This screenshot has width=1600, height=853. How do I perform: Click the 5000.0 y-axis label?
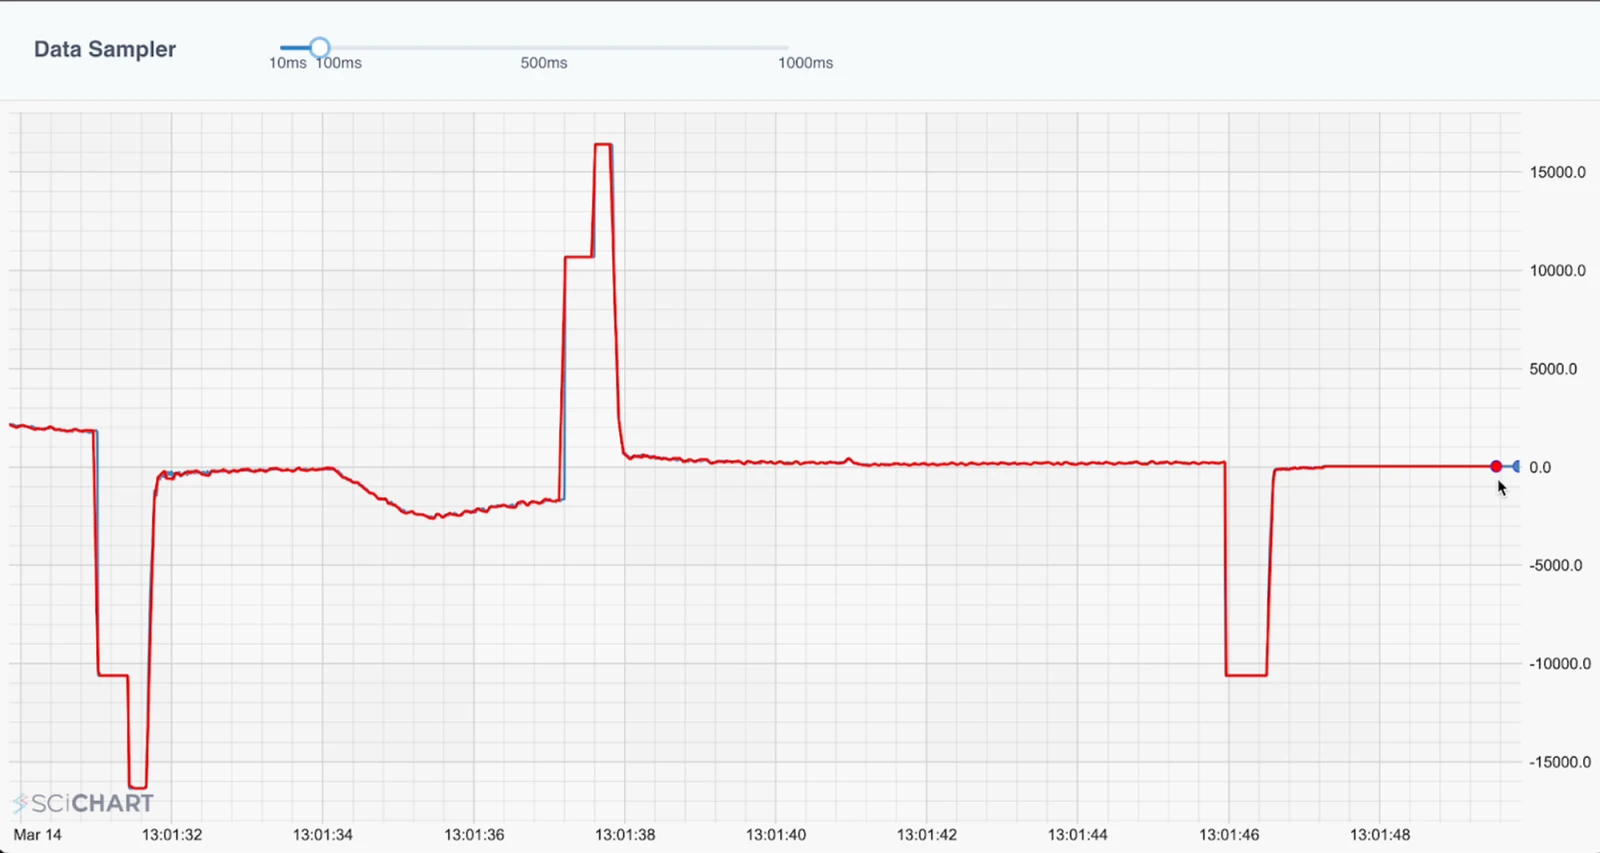pos(1553,369)
